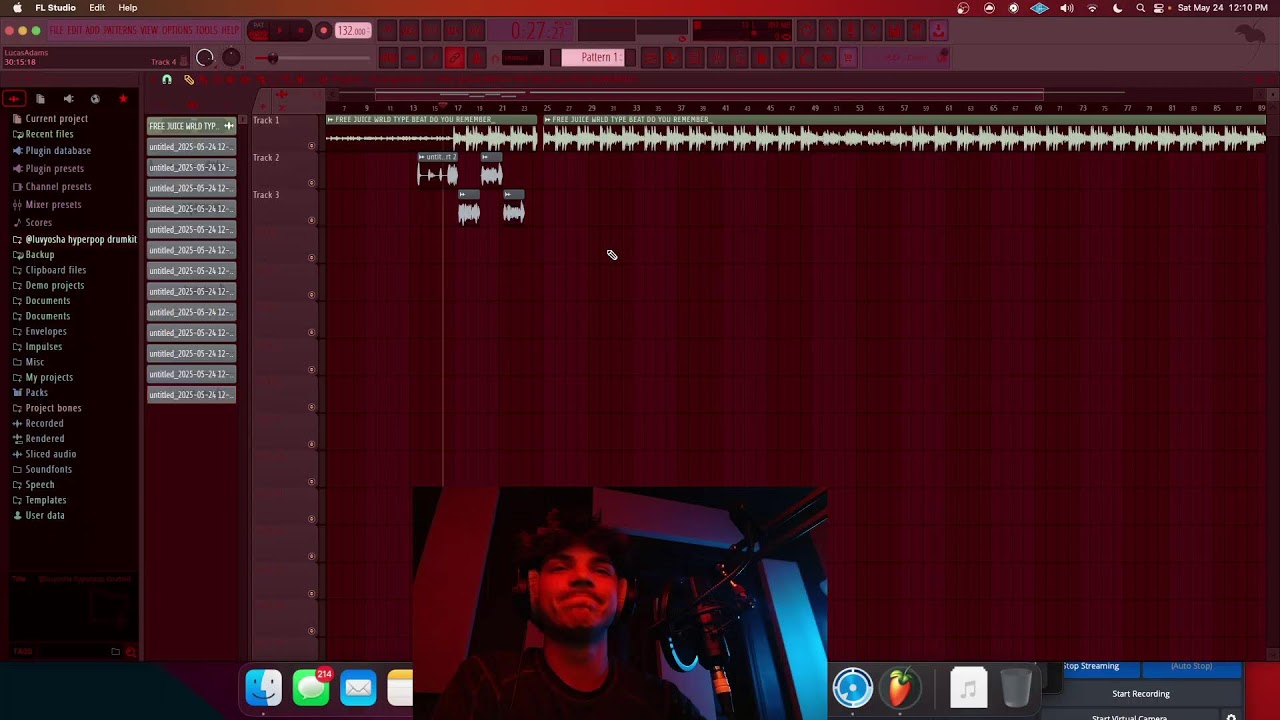
Task: Click the link-chain icon in toolbar
Action: (454, 58)
